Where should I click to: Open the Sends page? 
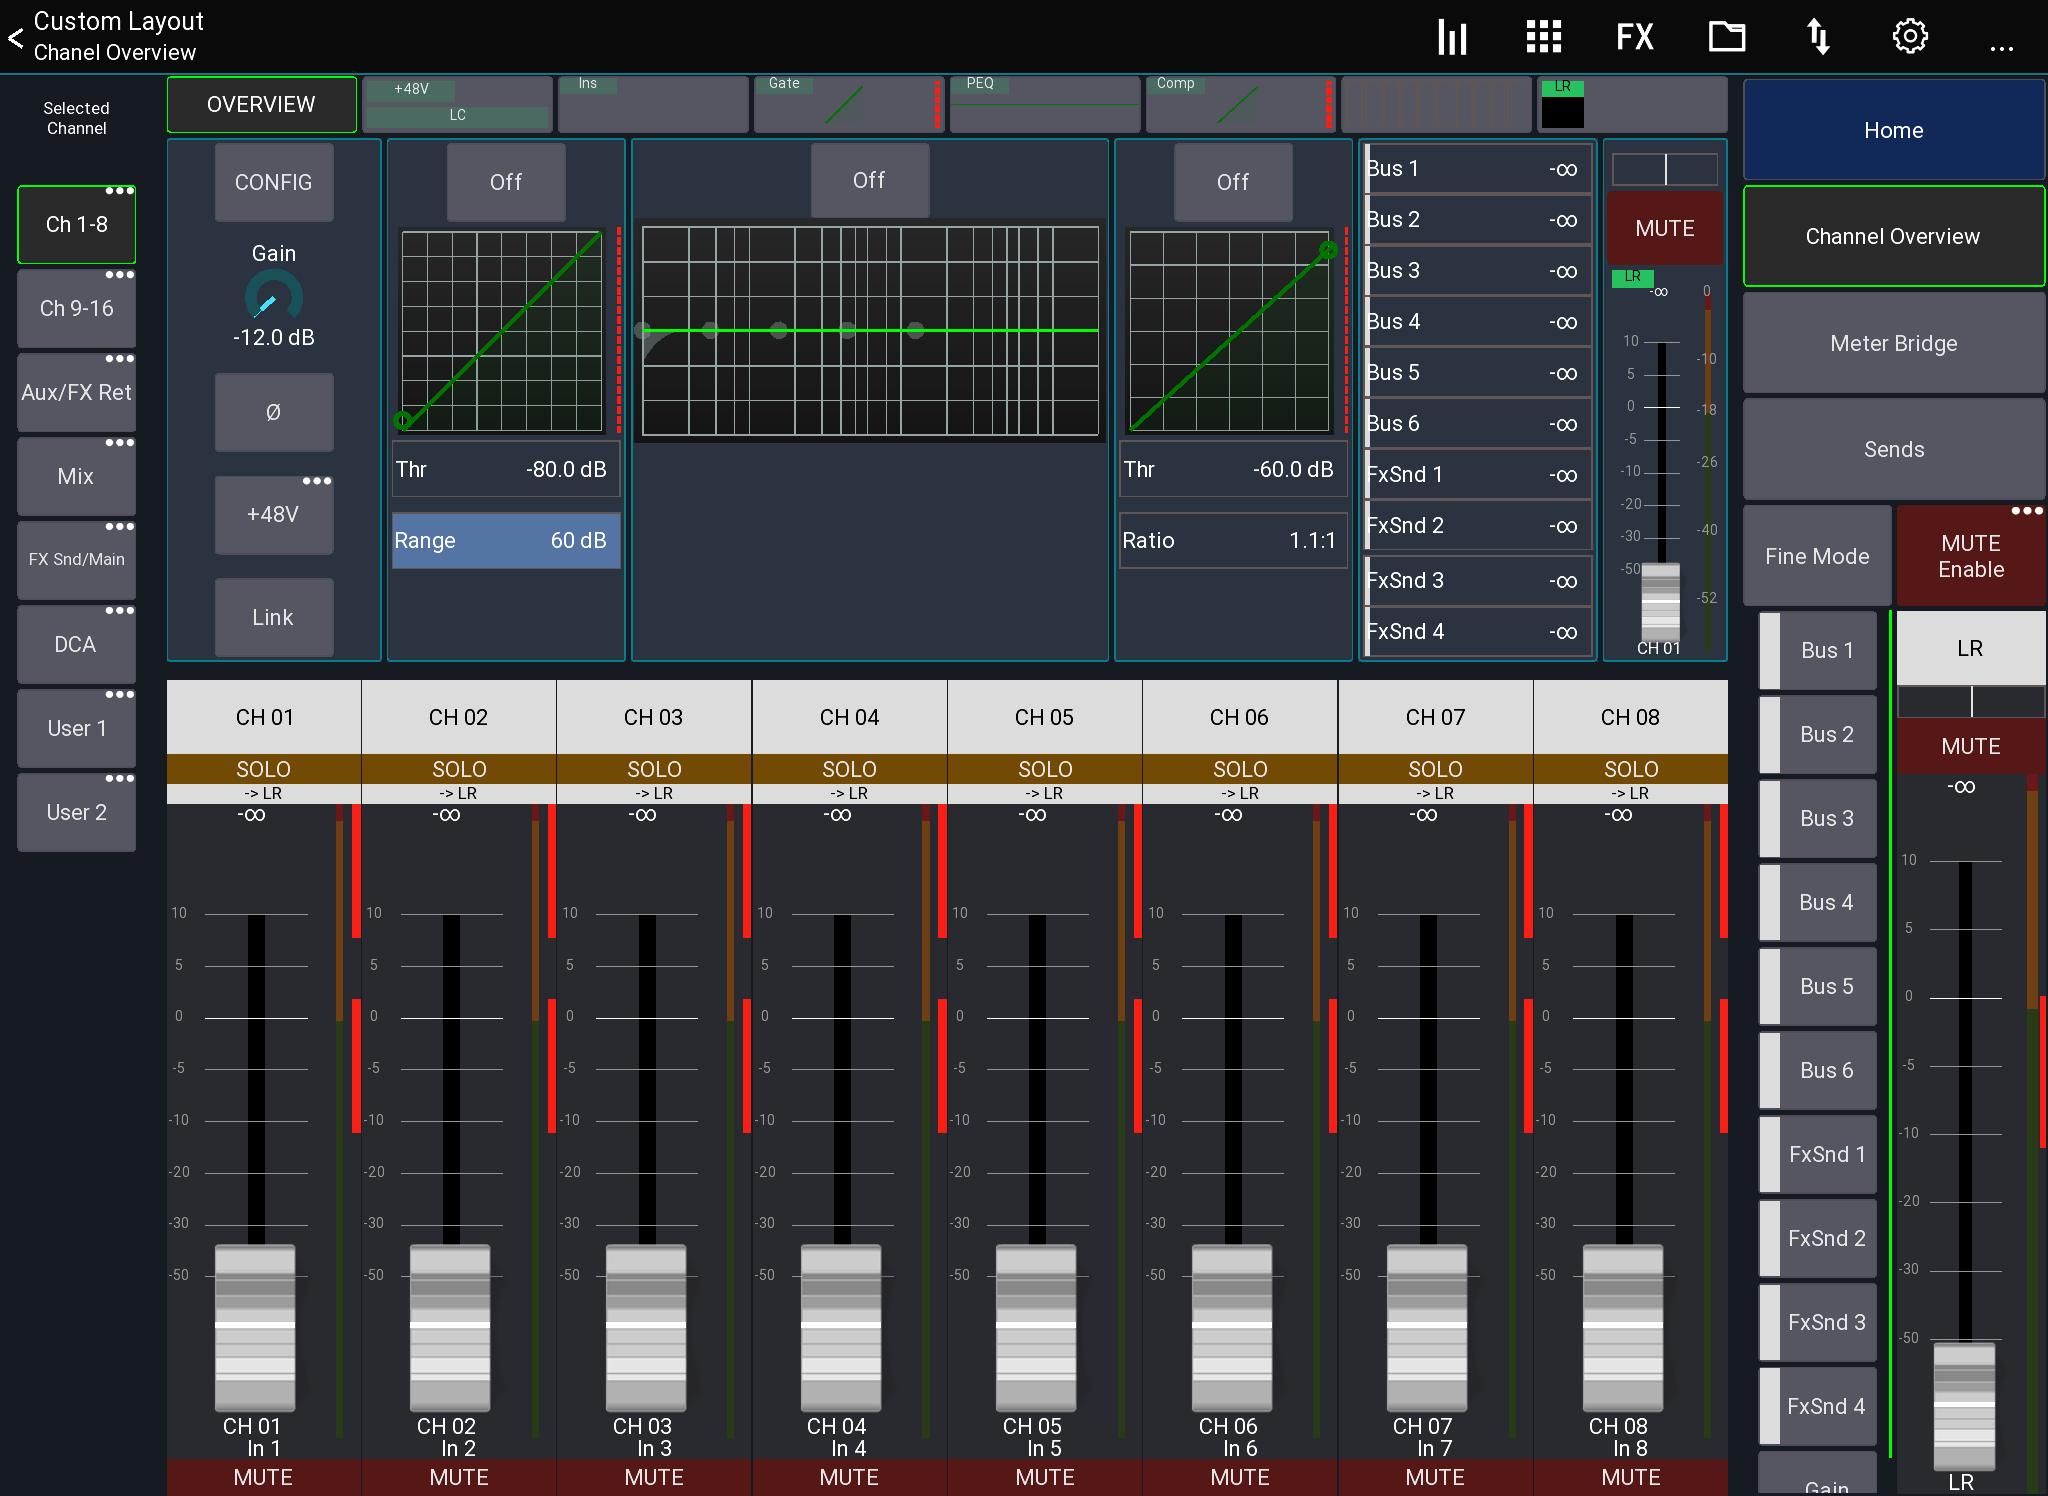point(1893,449)
